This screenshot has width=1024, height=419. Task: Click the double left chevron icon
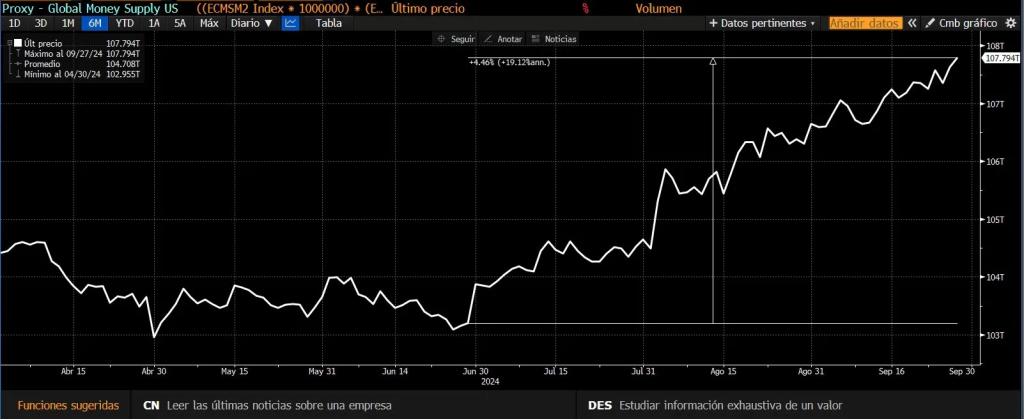point(912,22)
